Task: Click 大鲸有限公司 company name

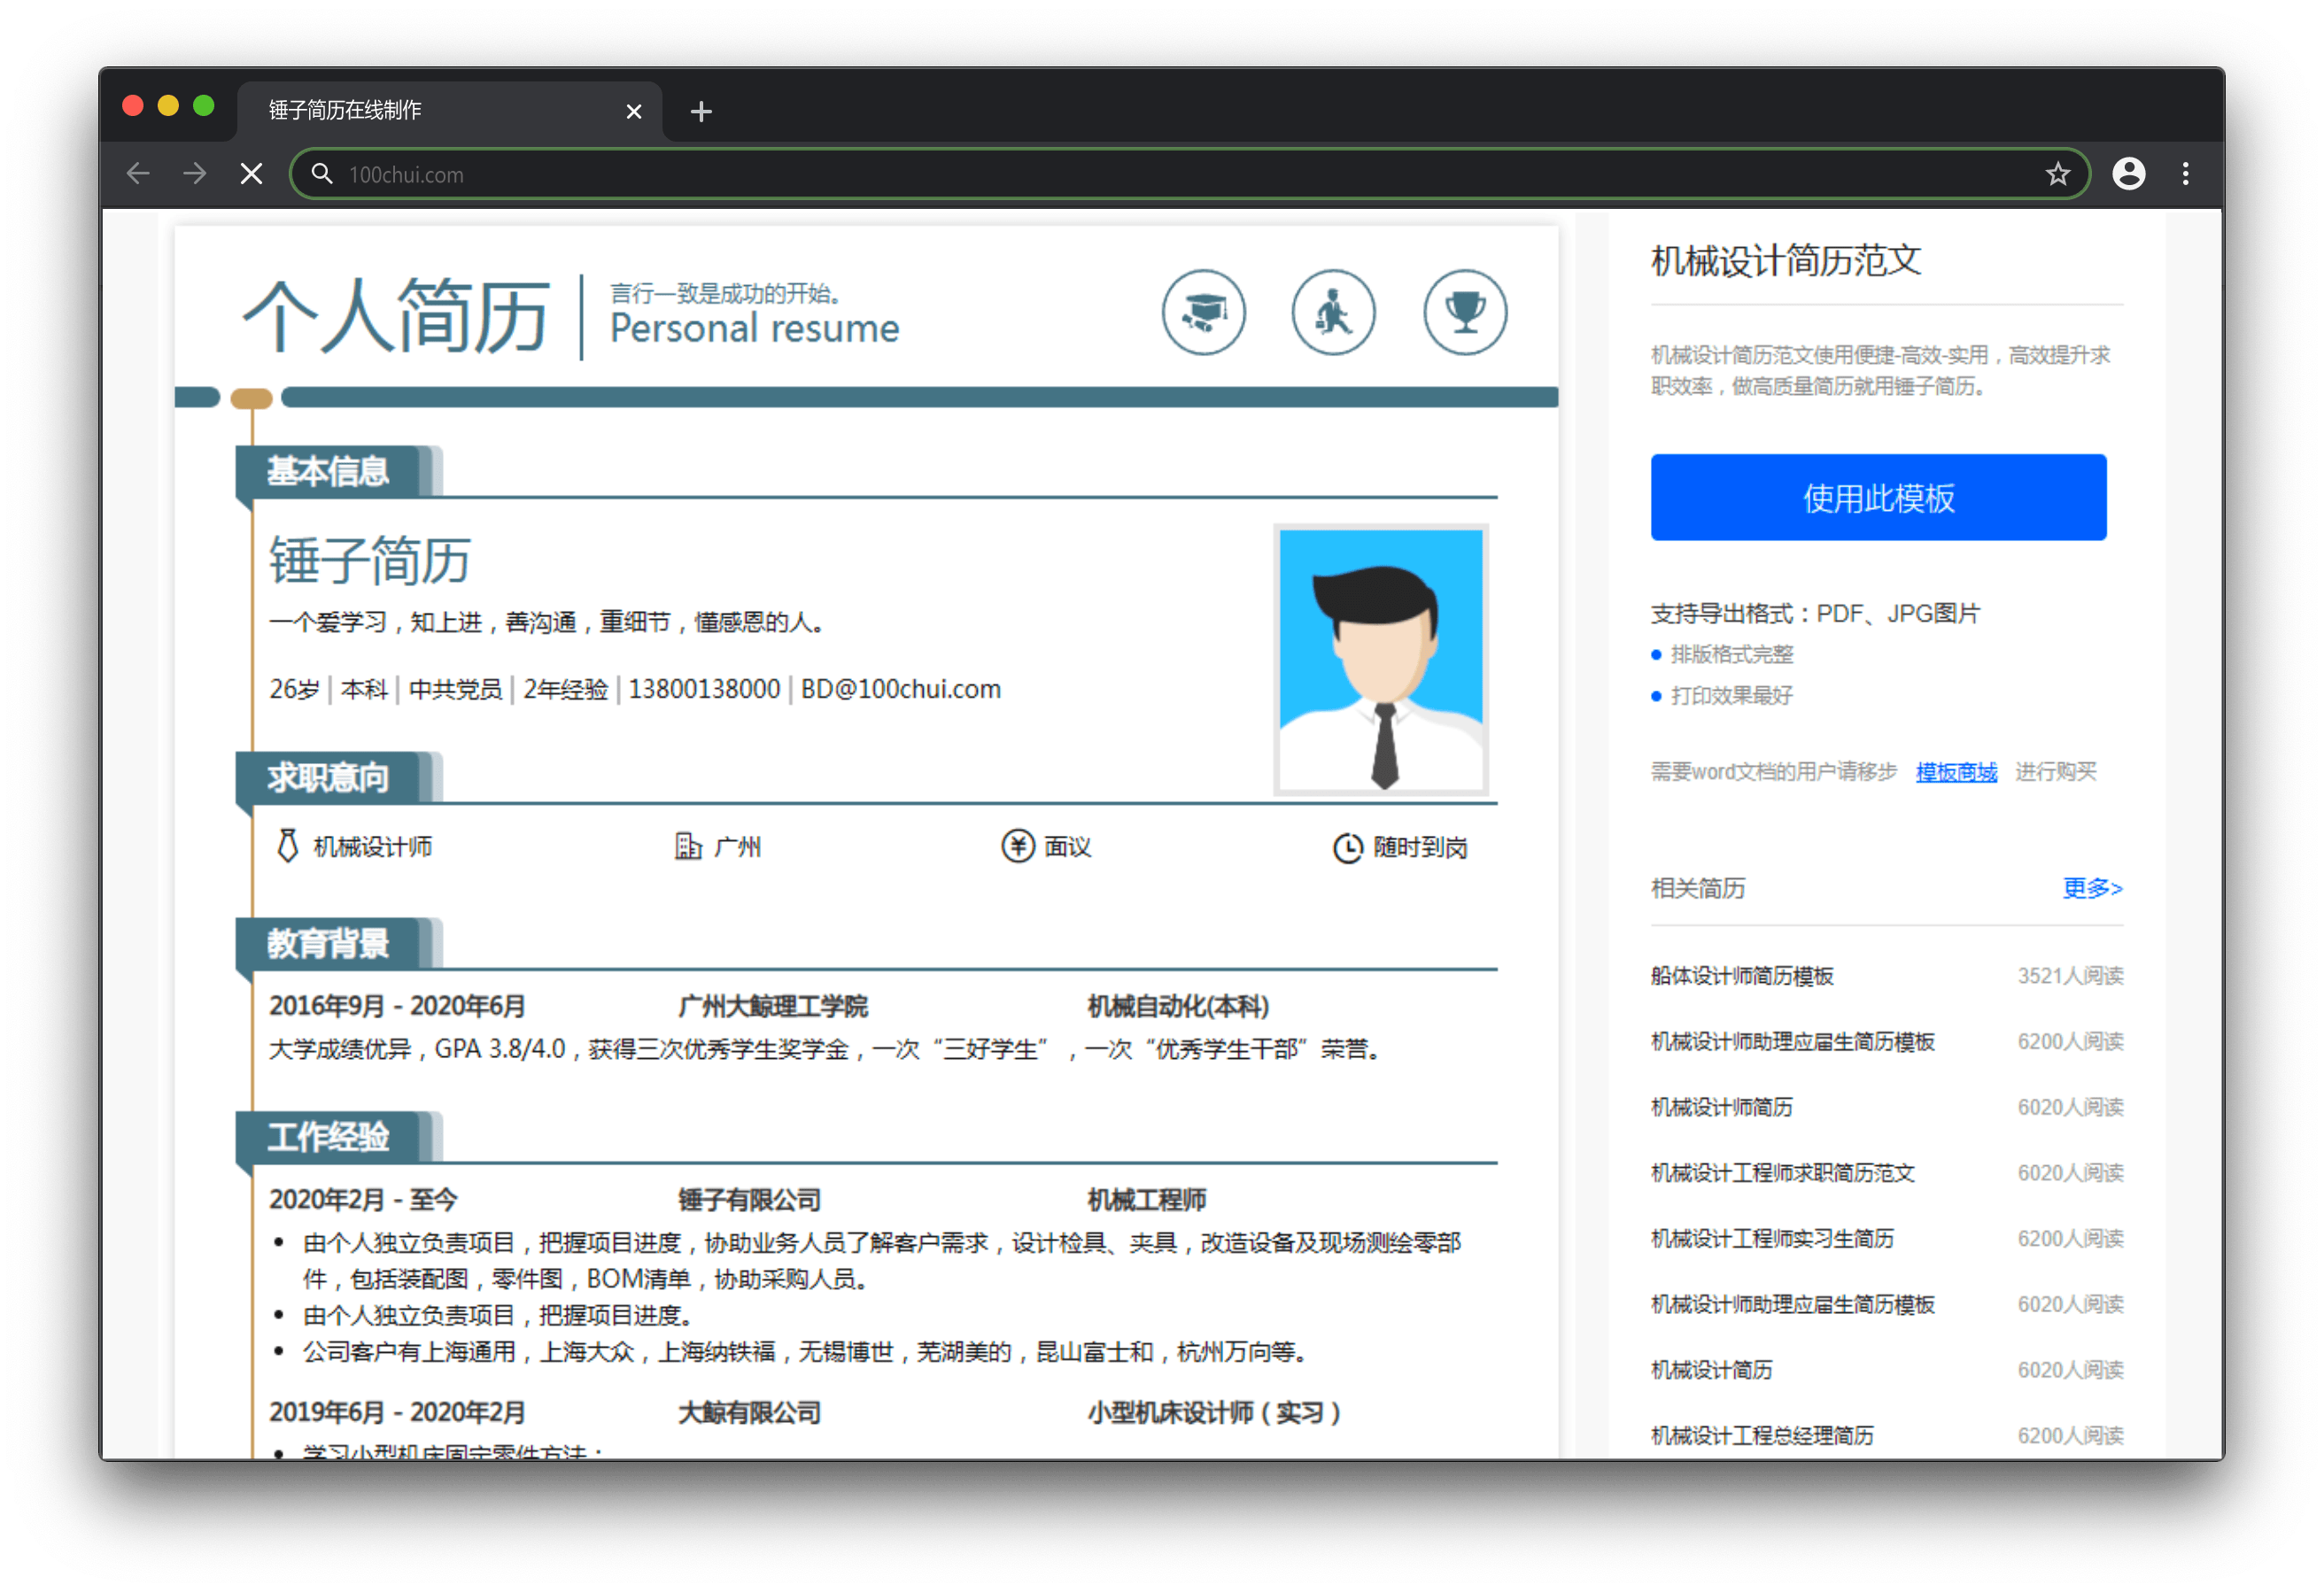Action: [749, 1412]
